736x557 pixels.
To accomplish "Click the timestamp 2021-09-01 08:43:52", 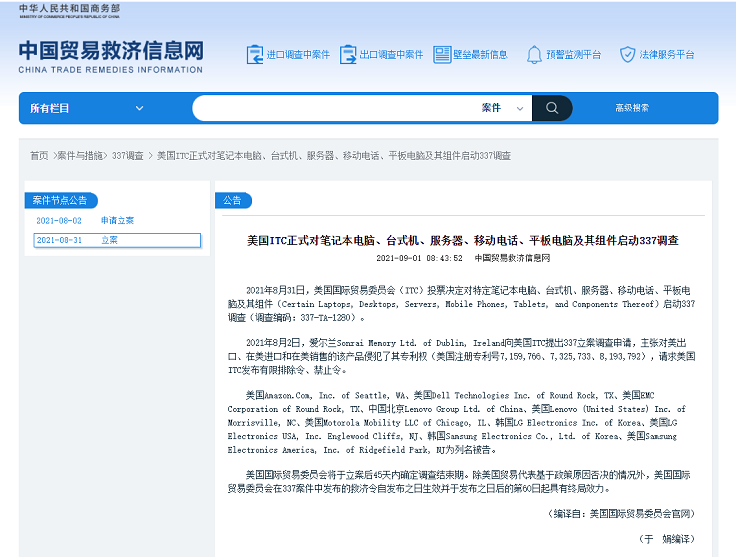I will pyautogui.click(x=419, y=258).
